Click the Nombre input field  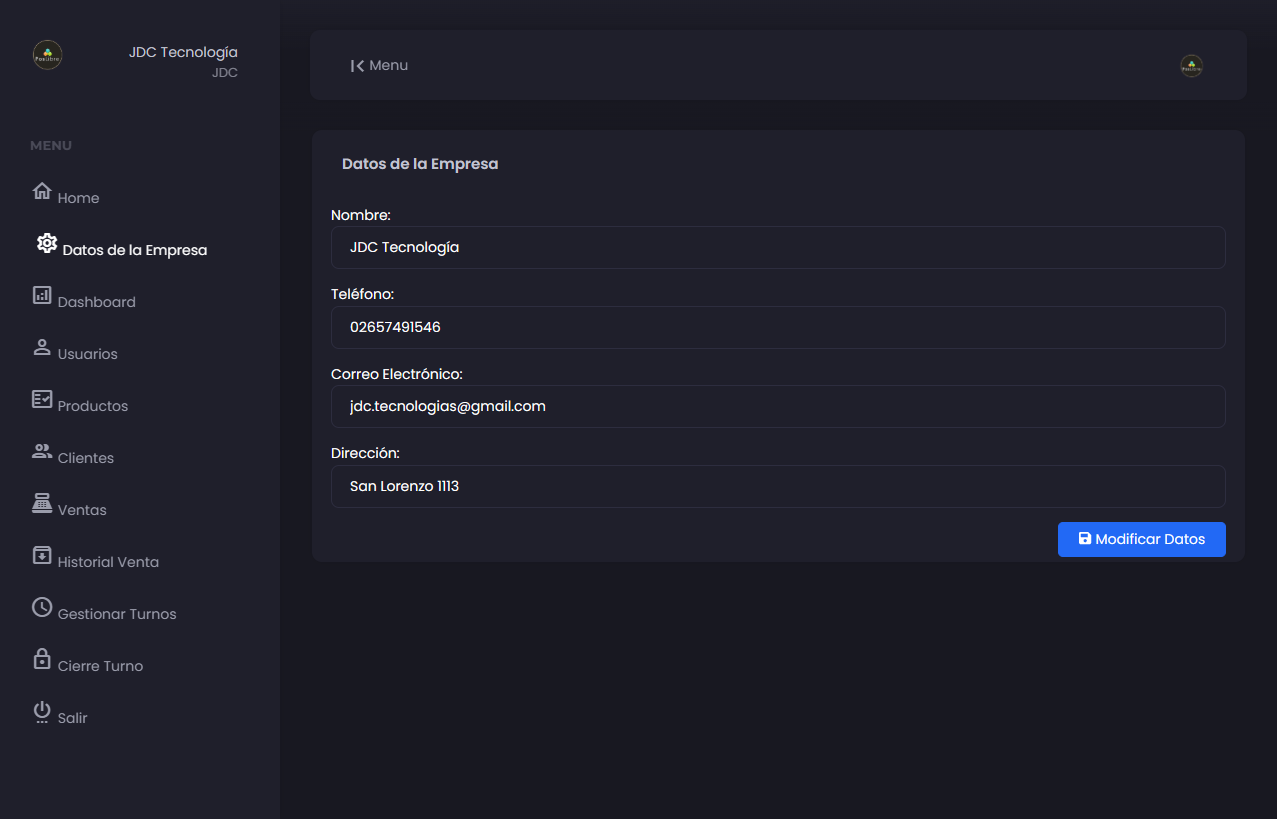777,247
